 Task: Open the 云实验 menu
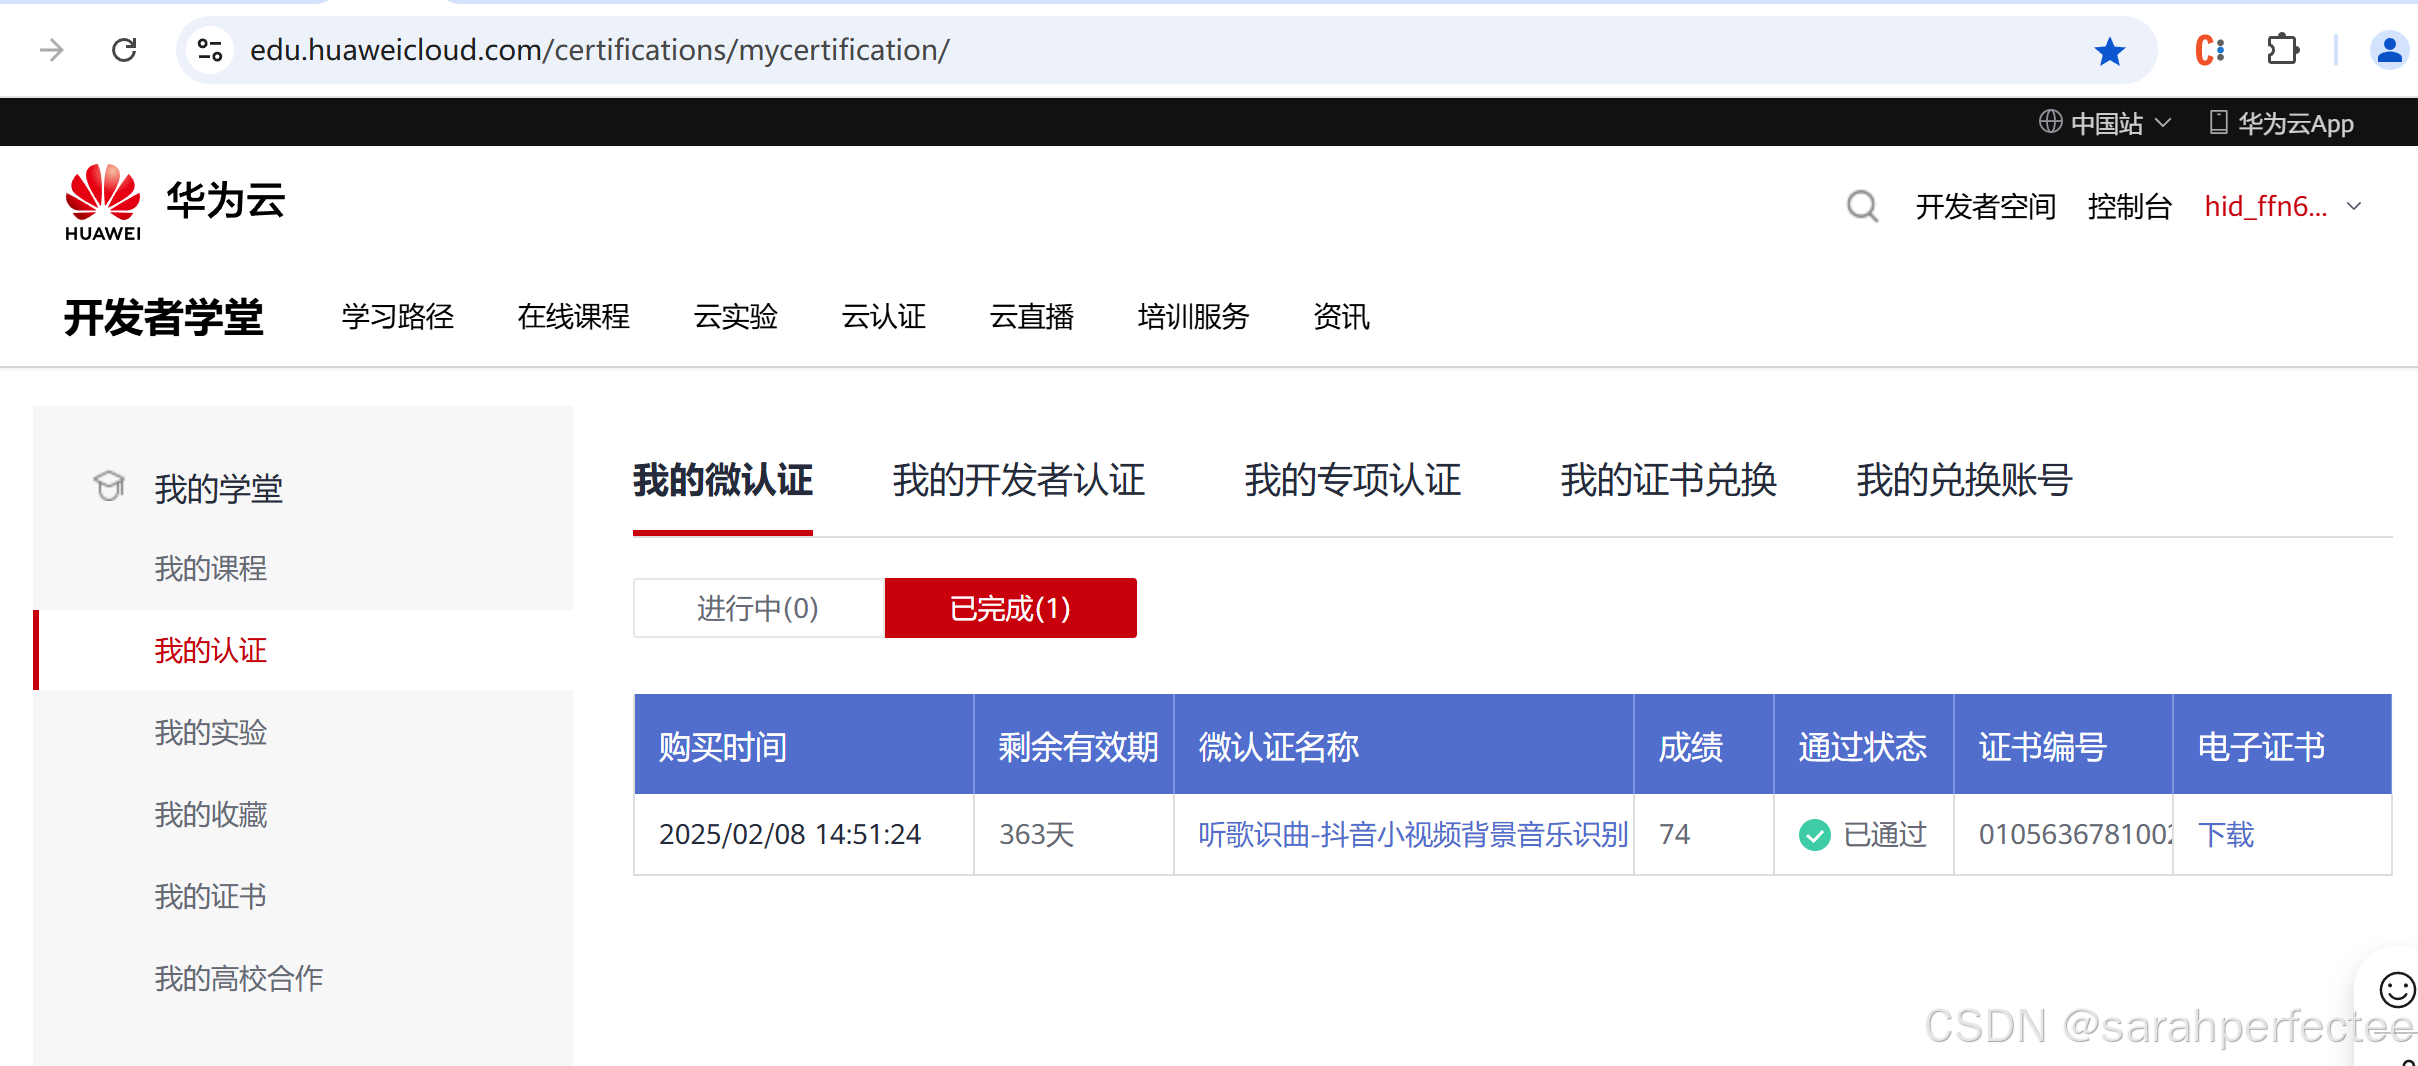click(736, 317)
